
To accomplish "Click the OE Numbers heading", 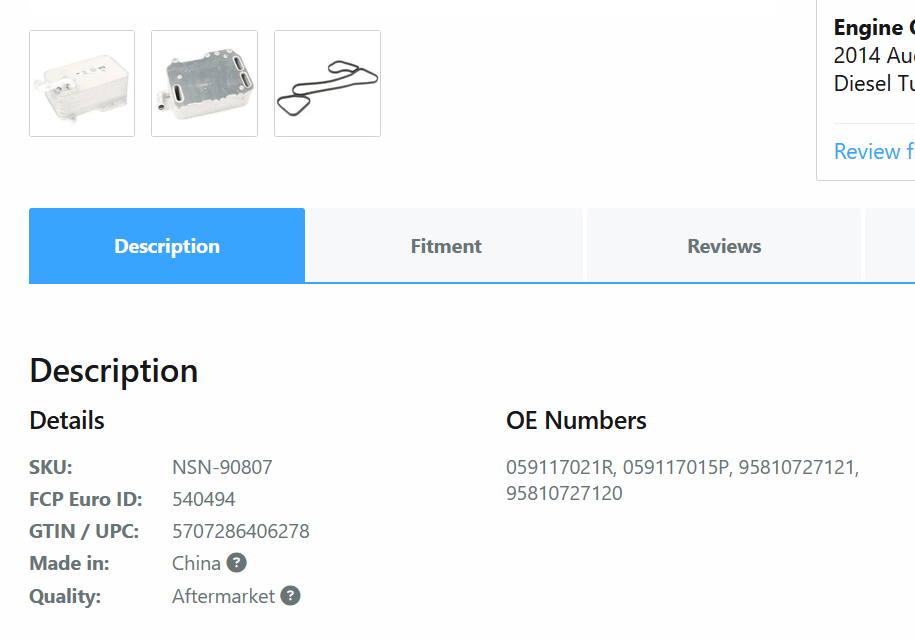I will pyautogui.click(x=576, y=421).
